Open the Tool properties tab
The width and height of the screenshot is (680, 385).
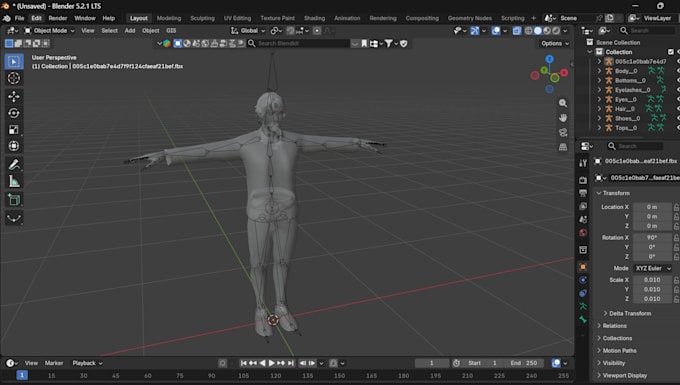click(583, 163)
